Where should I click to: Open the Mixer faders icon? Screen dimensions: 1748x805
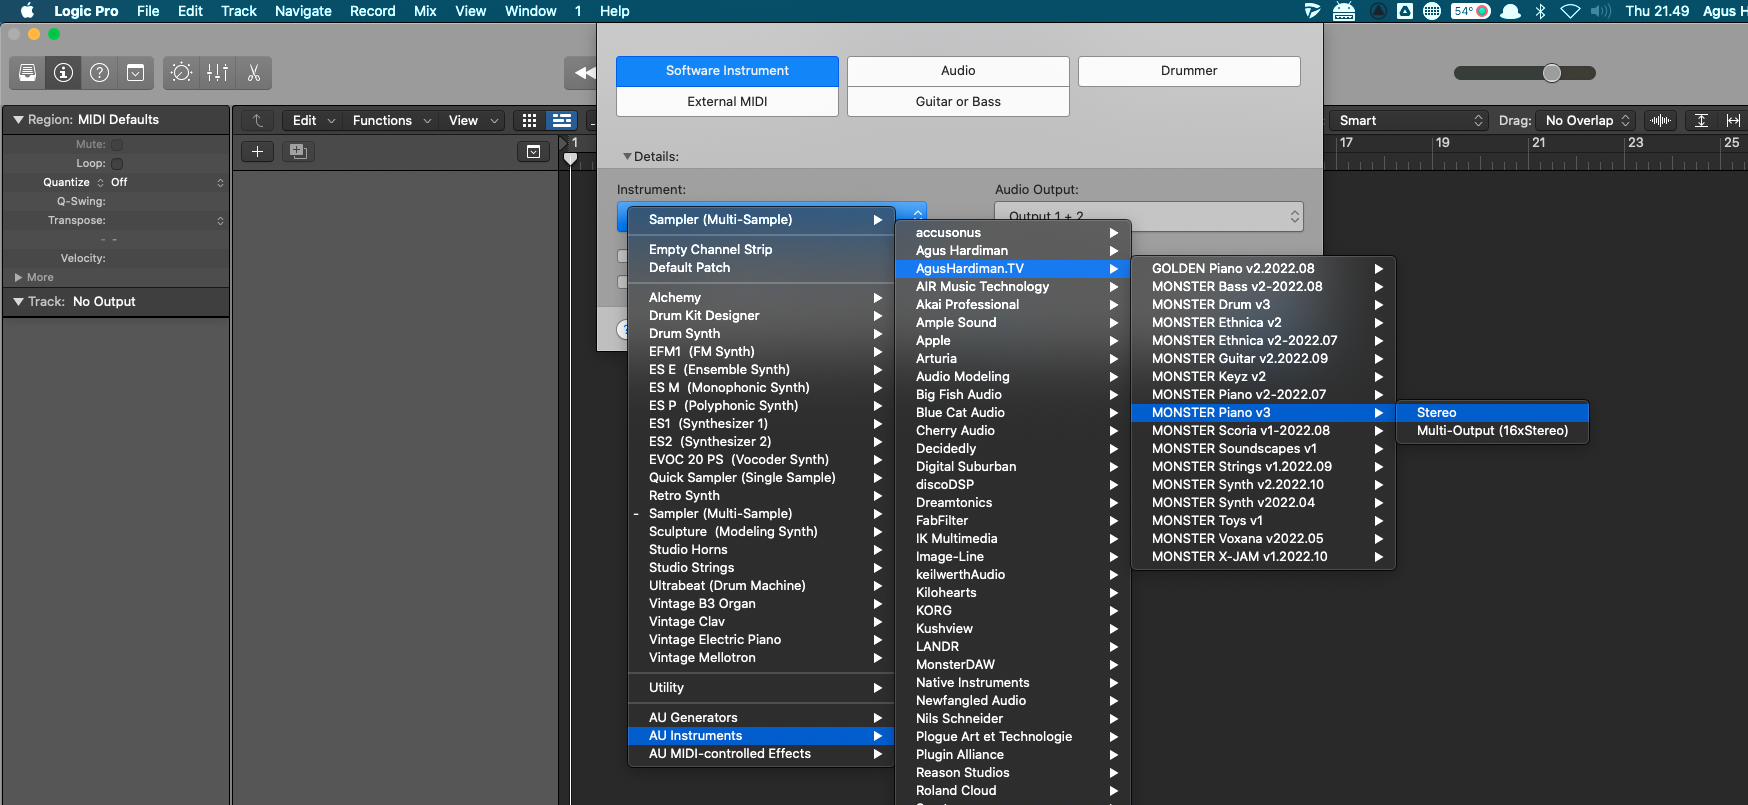[x=218, y=73]
